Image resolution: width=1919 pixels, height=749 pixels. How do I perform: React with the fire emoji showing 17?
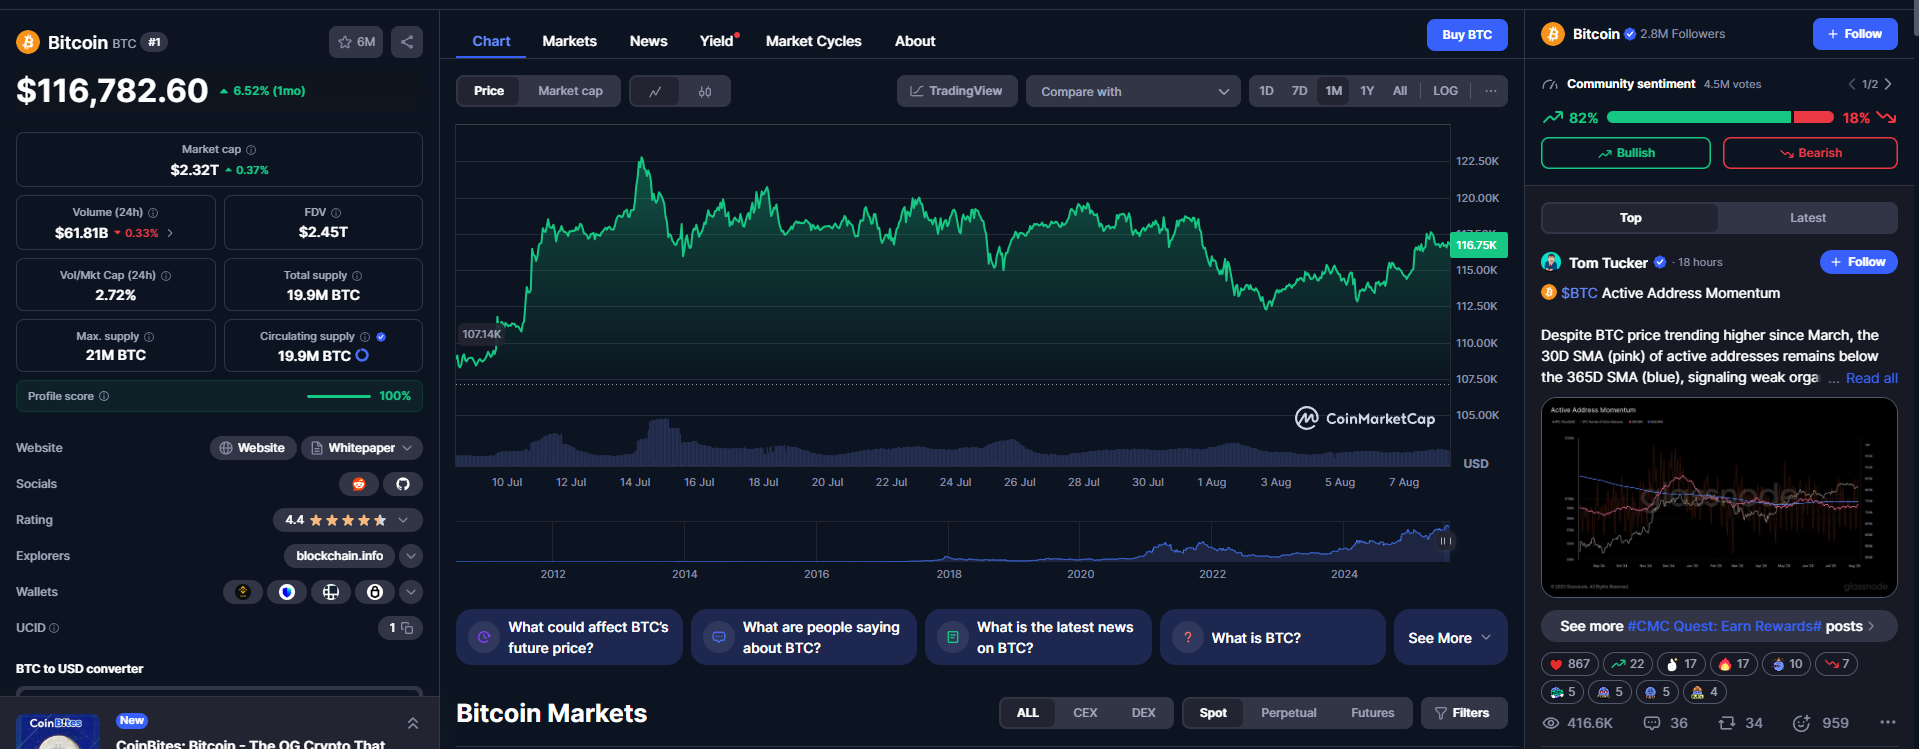(x=1734, y=664)
